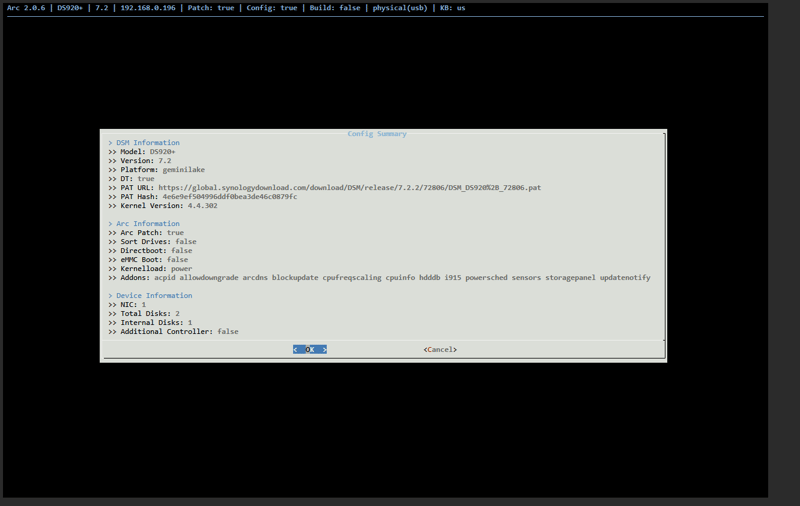Click the eMMC Boot false setting
This screenshot has height=506, width=800.
click(177, 260)
